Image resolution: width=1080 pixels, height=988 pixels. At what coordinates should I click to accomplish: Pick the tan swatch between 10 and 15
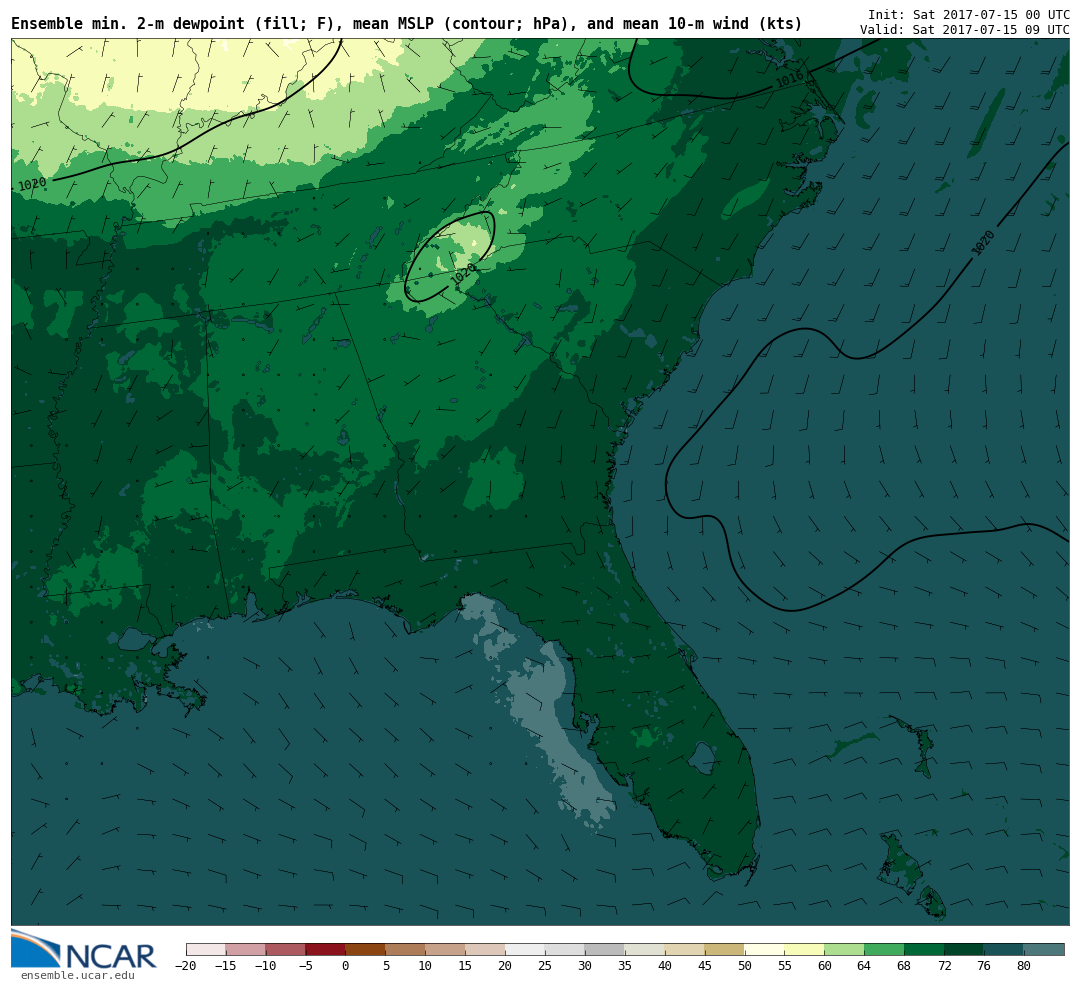[446, 949]
